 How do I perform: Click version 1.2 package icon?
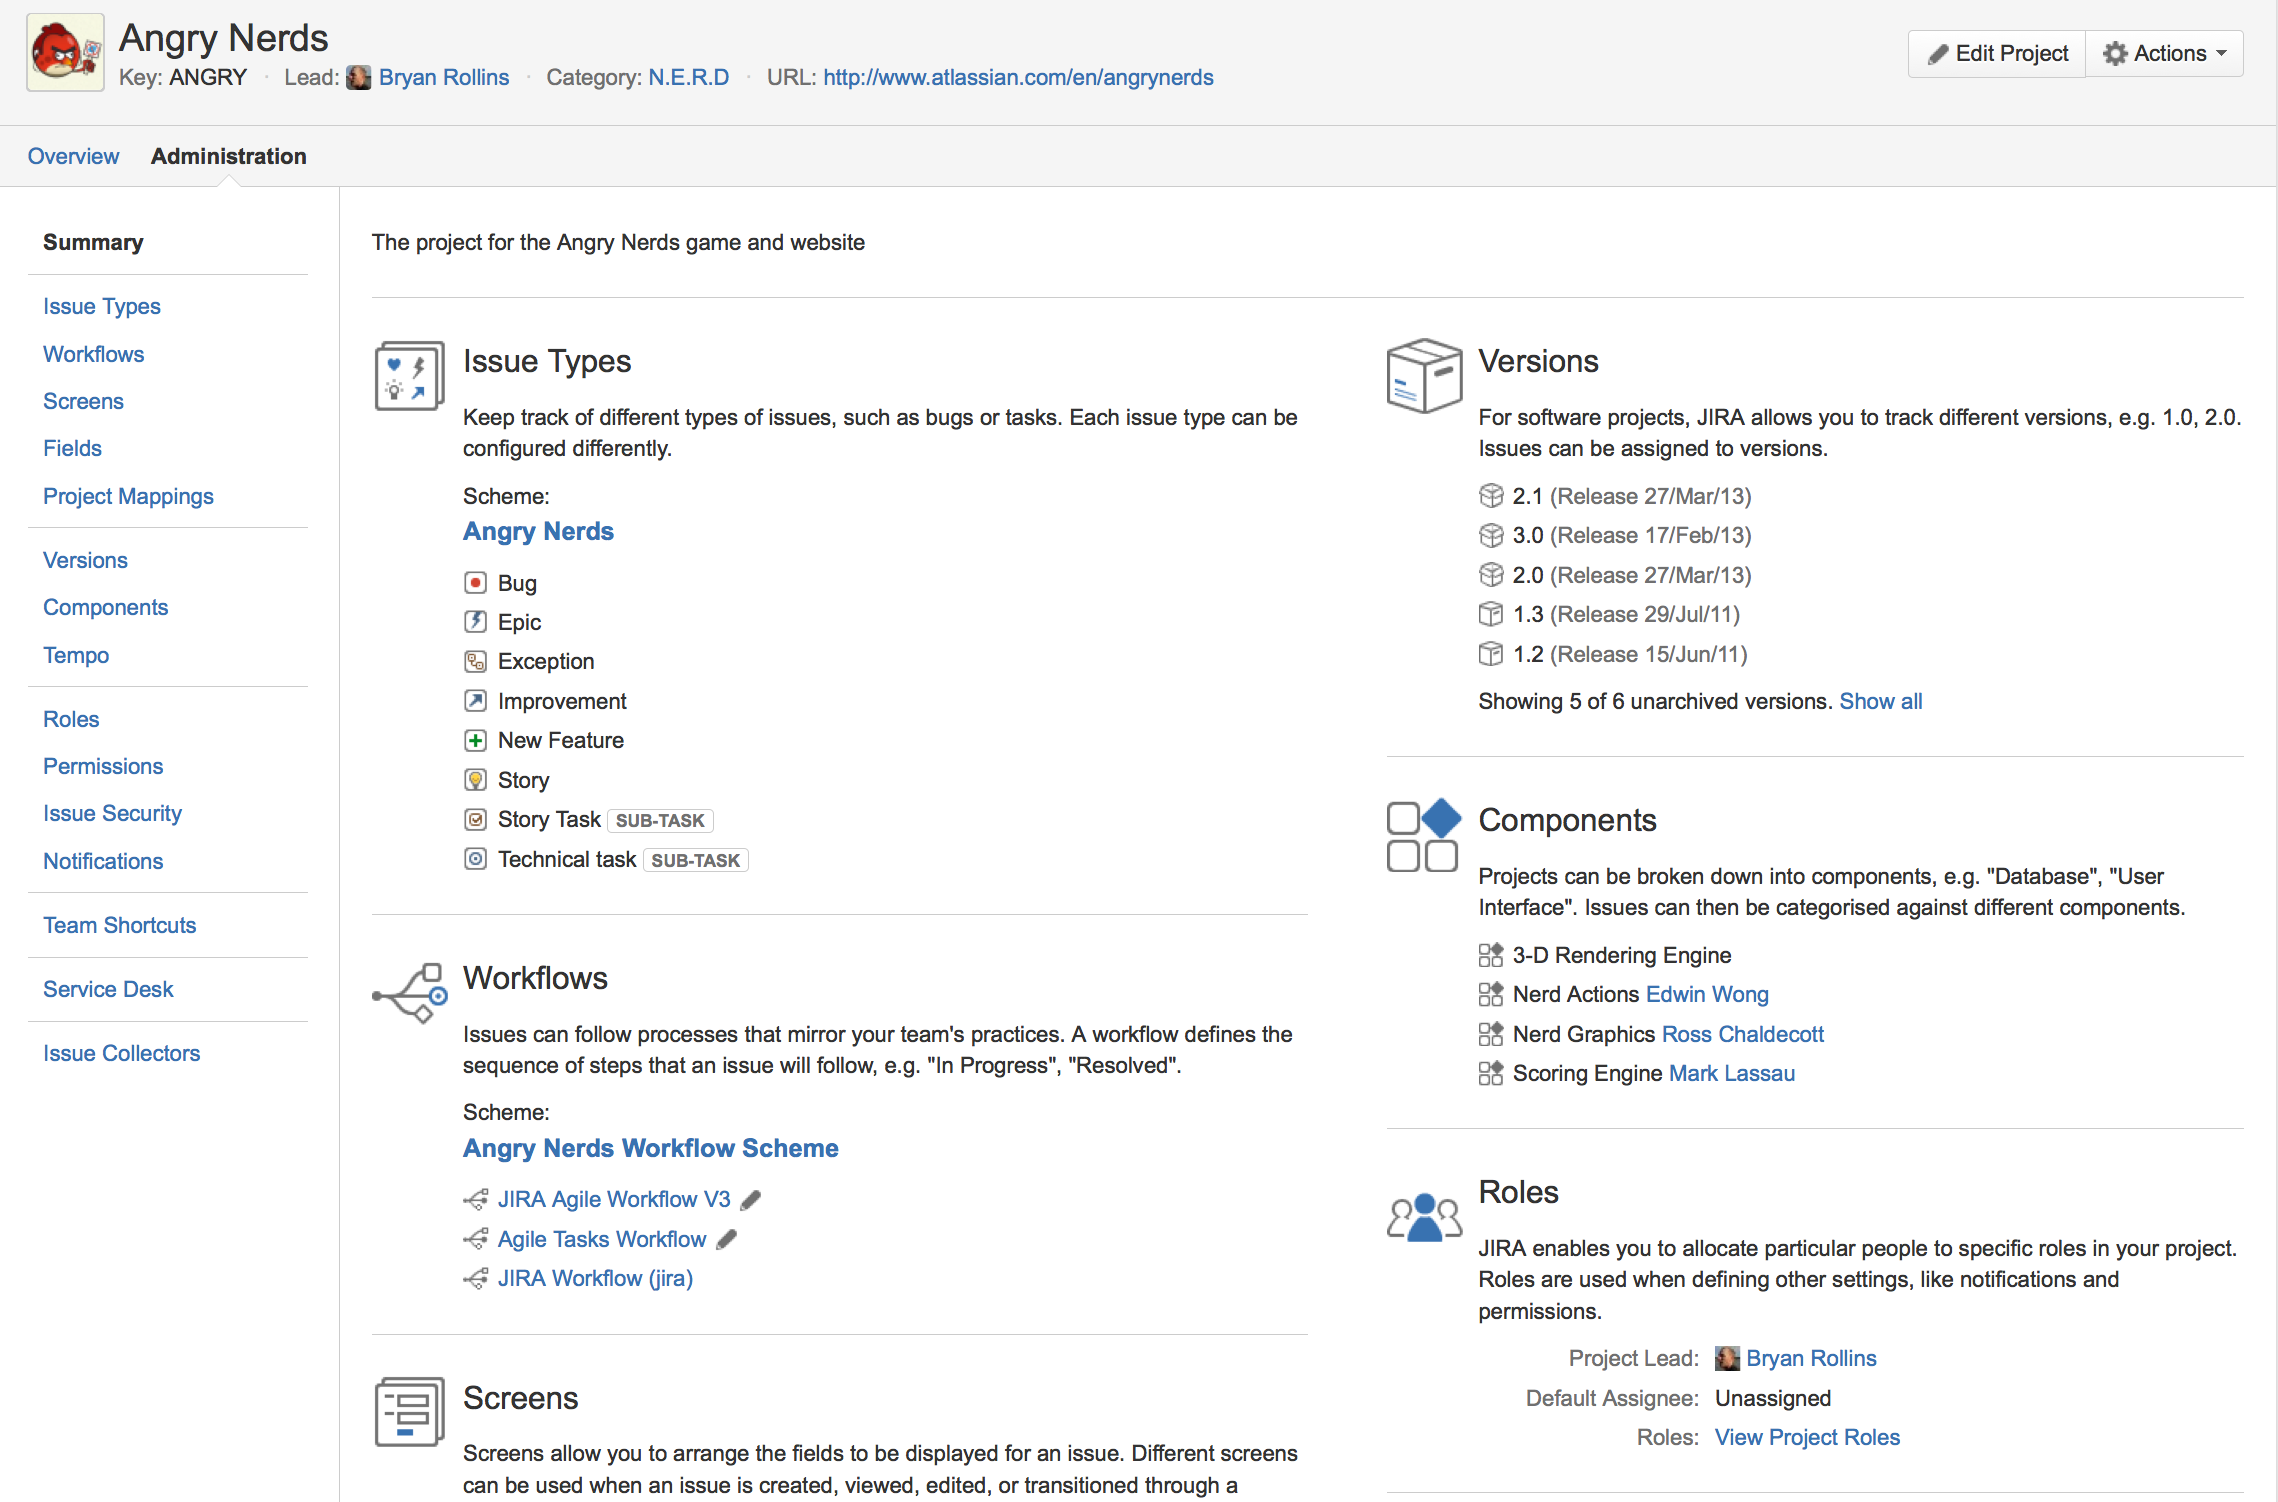tap(1491, 653)
